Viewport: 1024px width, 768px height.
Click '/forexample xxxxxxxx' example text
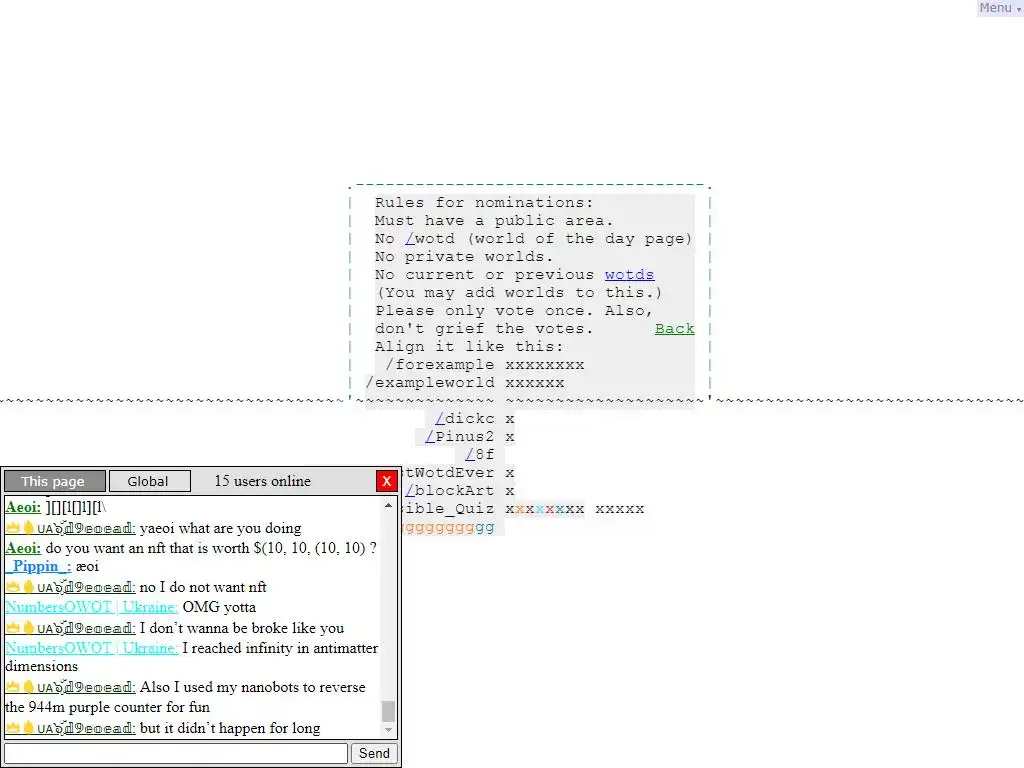click(x=485, y=364)
